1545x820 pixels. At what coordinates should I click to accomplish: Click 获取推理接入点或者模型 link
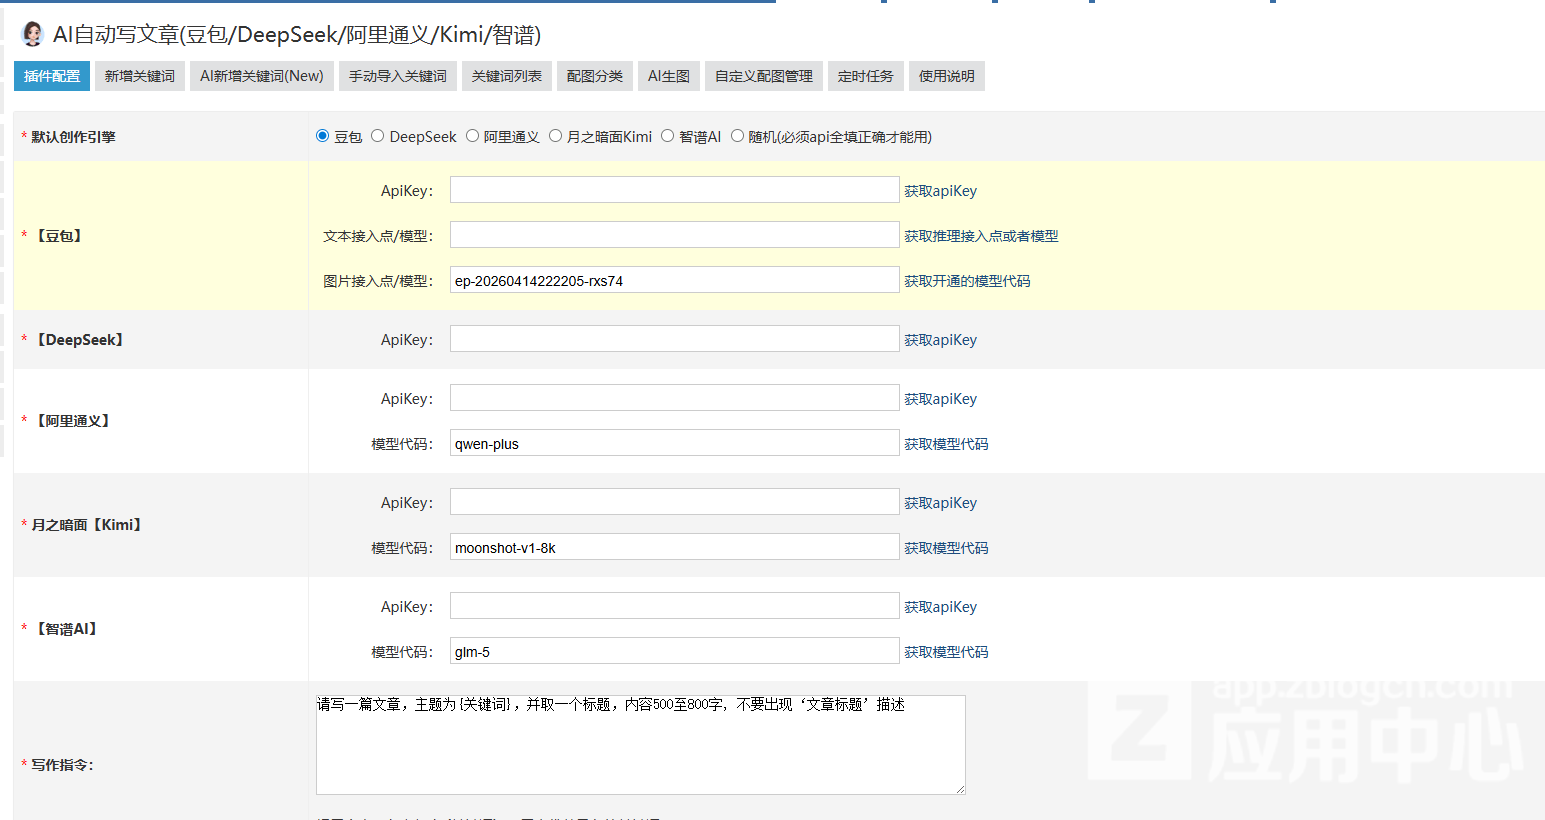tap(981, 236)
